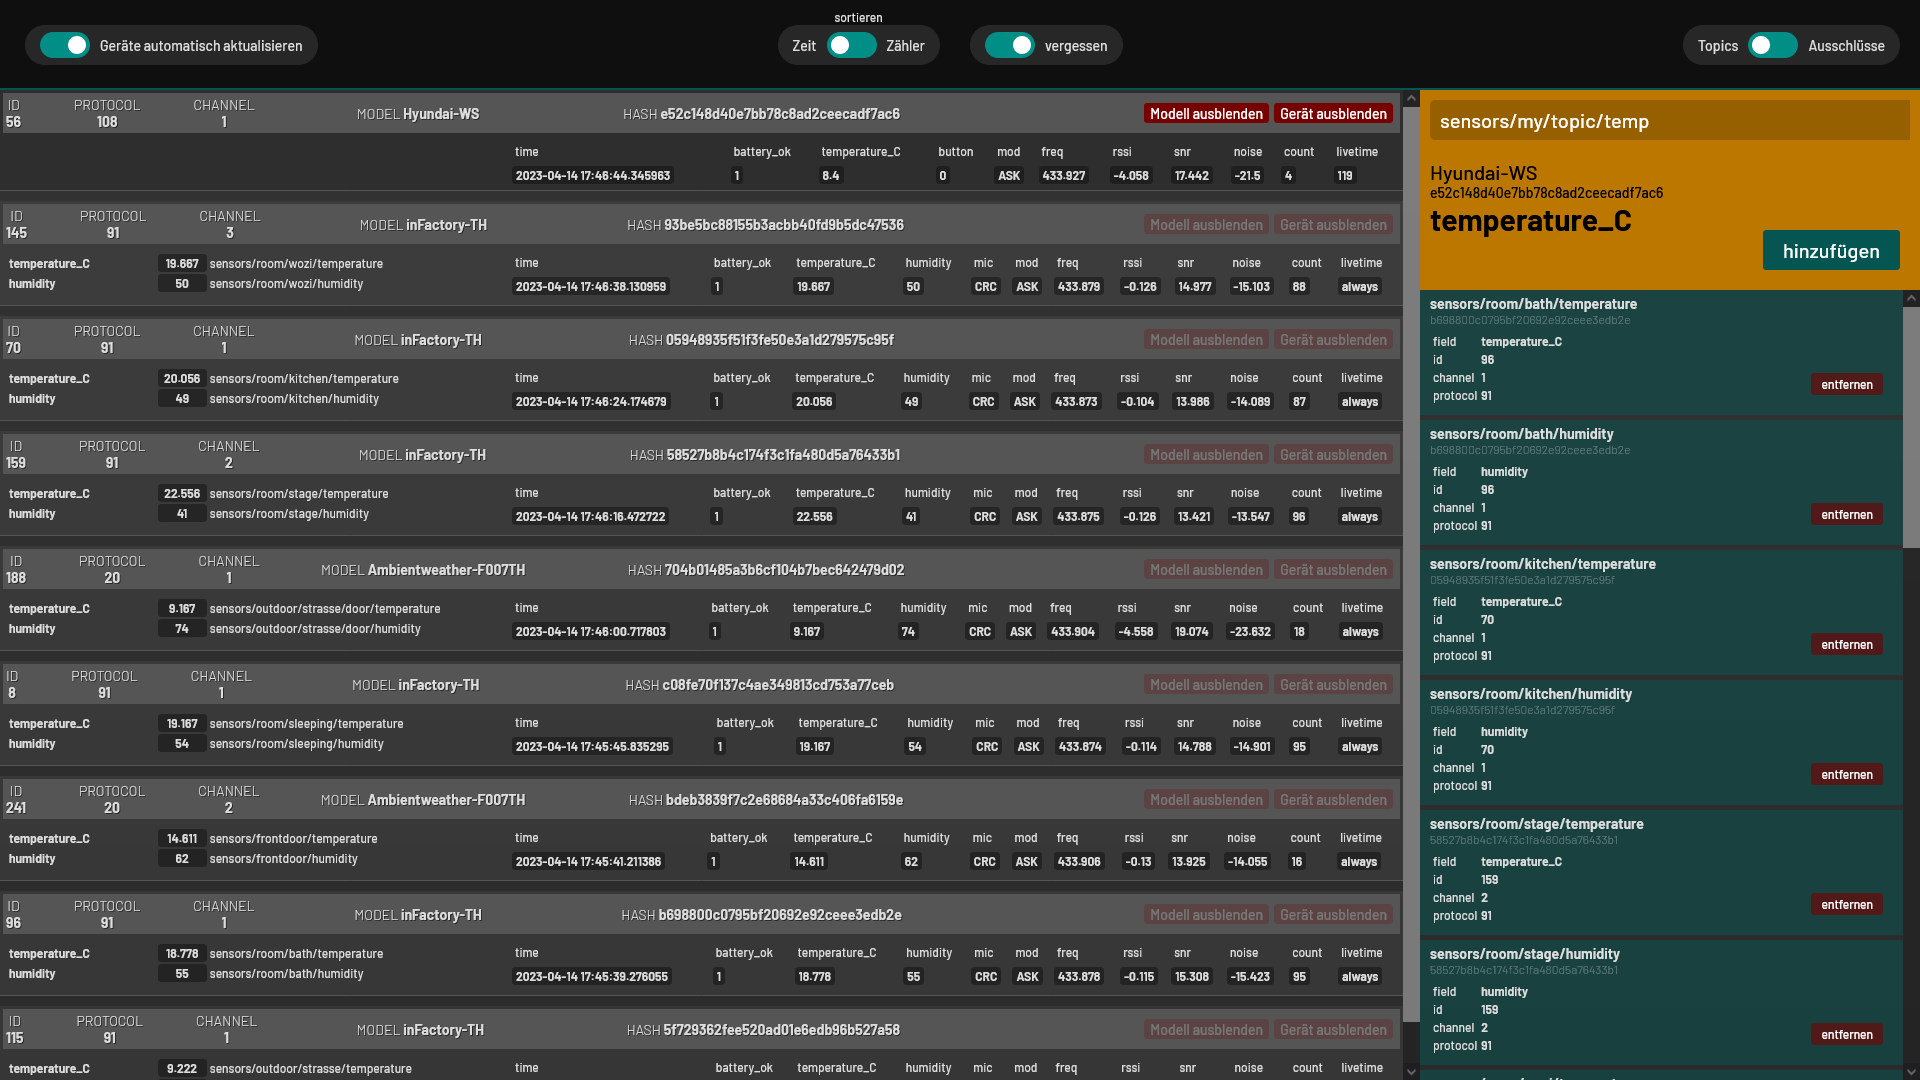This screenshot has height=1080, width=1920.
Task: Select temperature_C value 19.667 of wozi
Action: tap(182, 264)
